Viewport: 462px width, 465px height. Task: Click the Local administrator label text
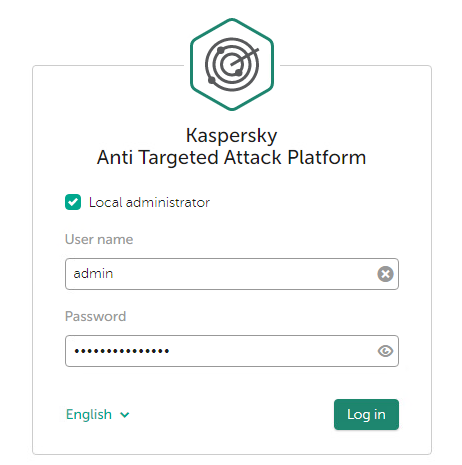coord(149,202)
